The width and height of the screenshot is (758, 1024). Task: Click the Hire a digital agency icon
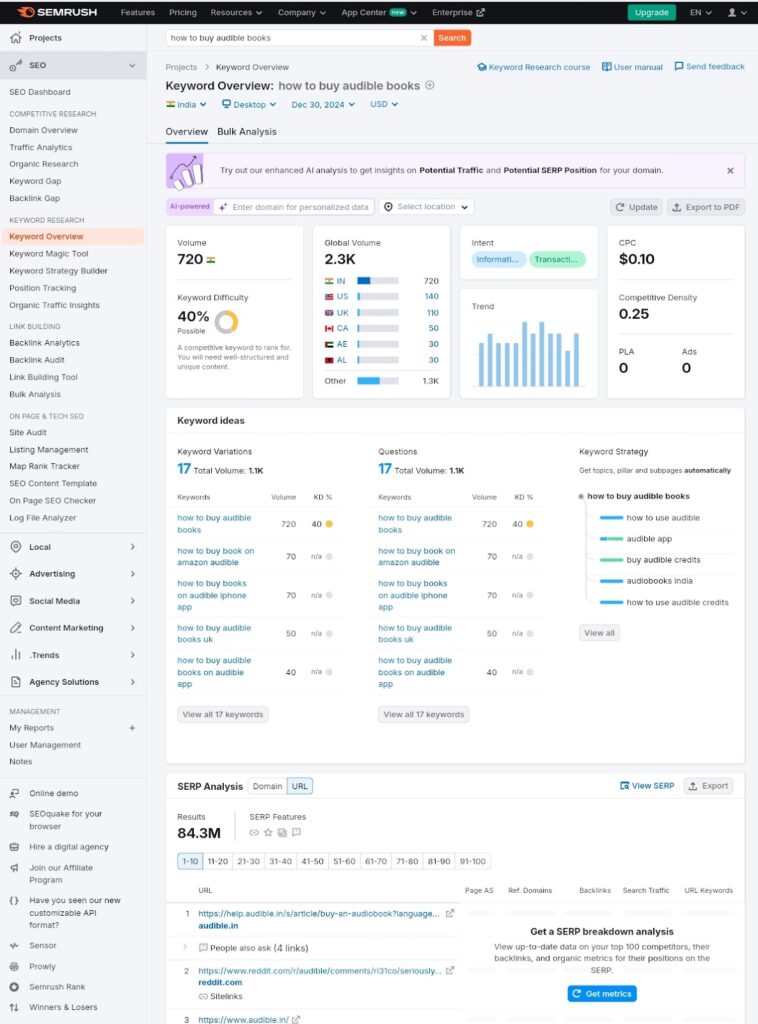[x=14, y=847]
